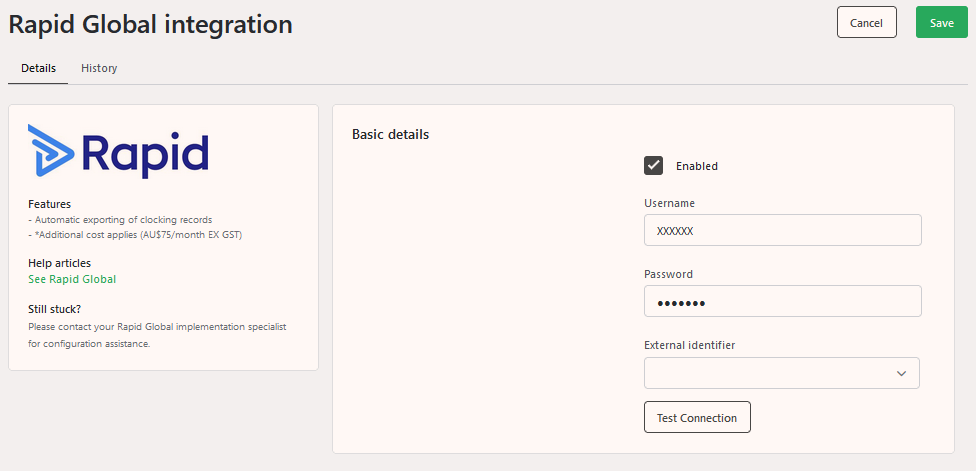Cancel the integration changes
Image resolution: width=976 pixels, height=471 pixels.
point(866,22)
